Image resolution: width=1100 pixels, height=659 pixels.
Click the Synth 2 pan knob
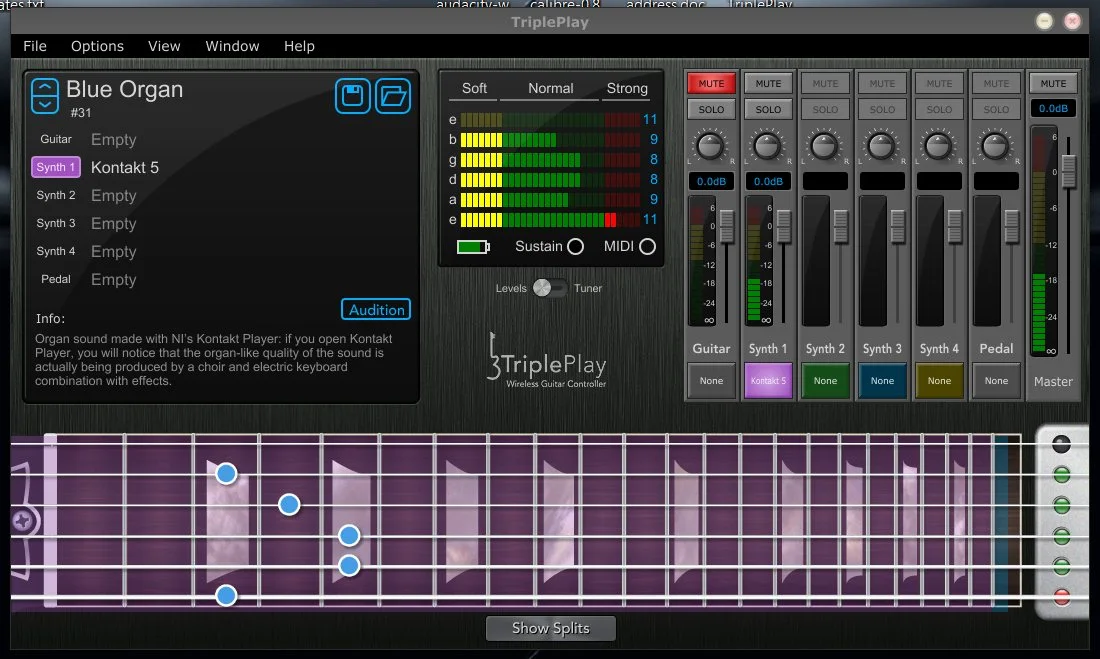click(x=824, y=146)
